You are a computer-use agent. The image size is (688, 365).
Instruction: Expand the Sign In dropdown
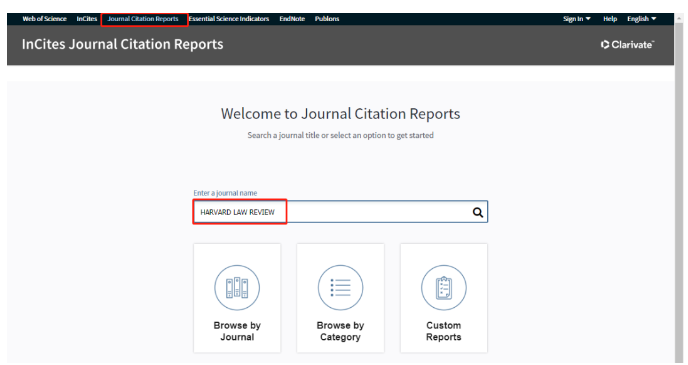(577, 19)
